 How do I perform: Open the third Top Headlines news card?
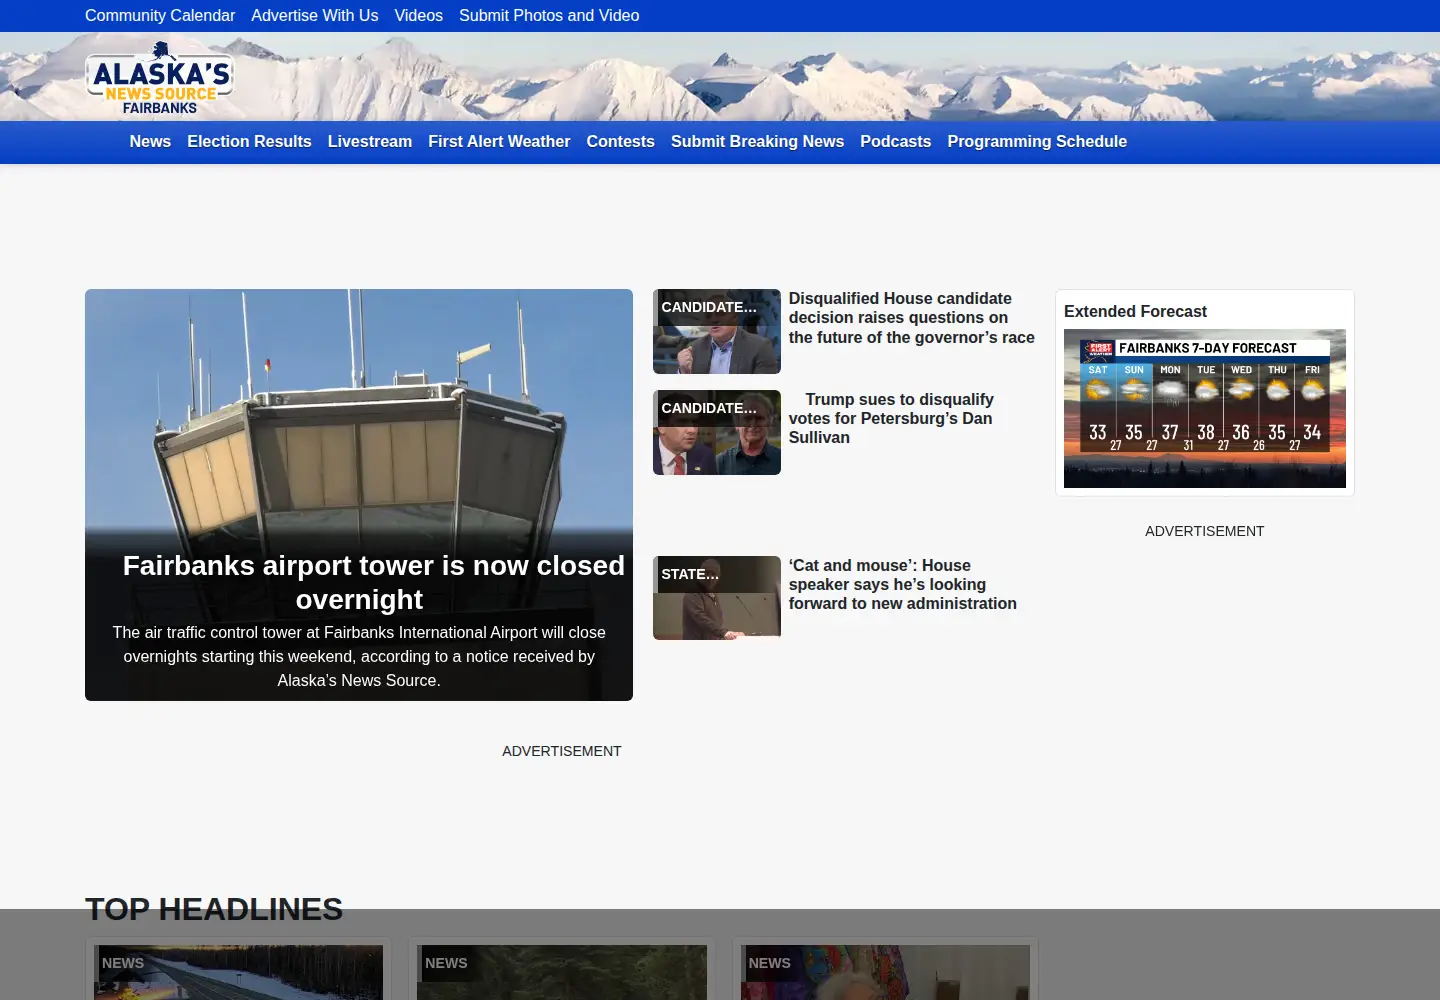(885, 970)
